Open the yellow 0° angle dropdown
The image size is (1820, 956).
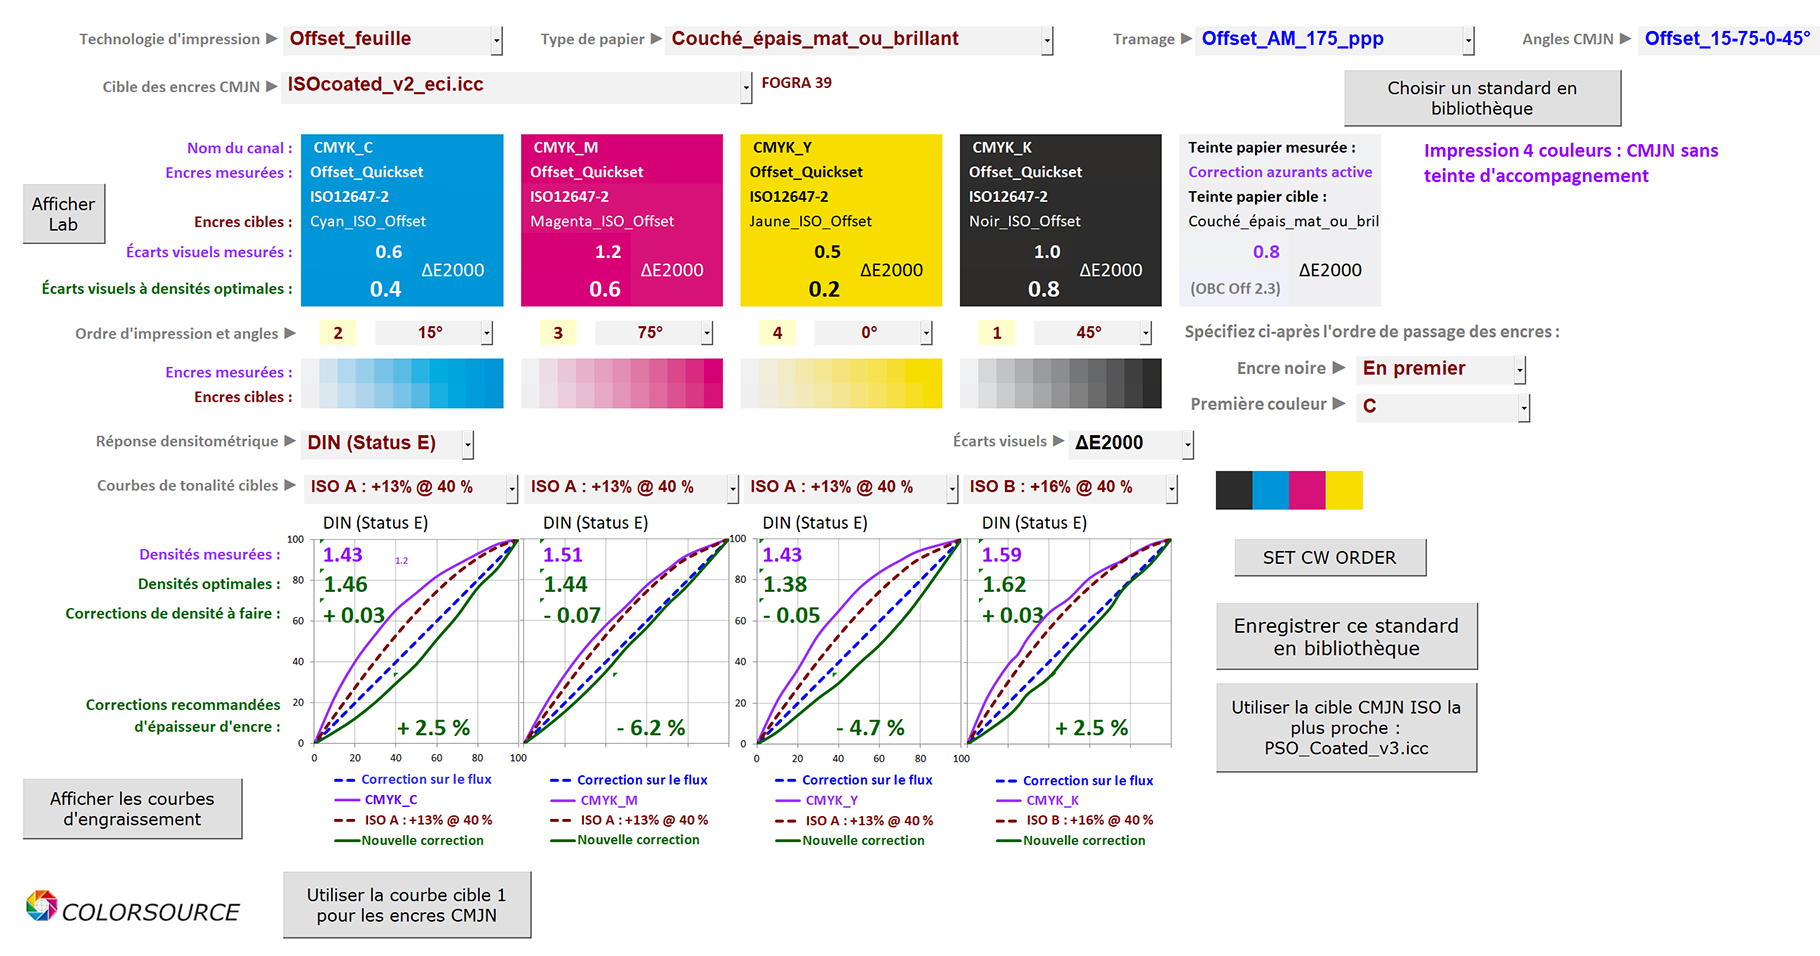pyautogui.click(x=927, y=333)
